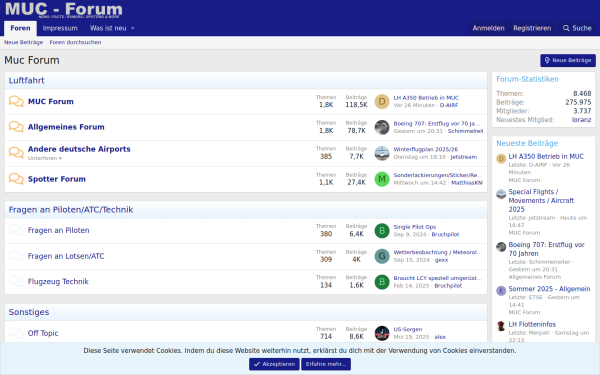
Task: Open the Allgemeines Forum board
Action: (66, 127)
